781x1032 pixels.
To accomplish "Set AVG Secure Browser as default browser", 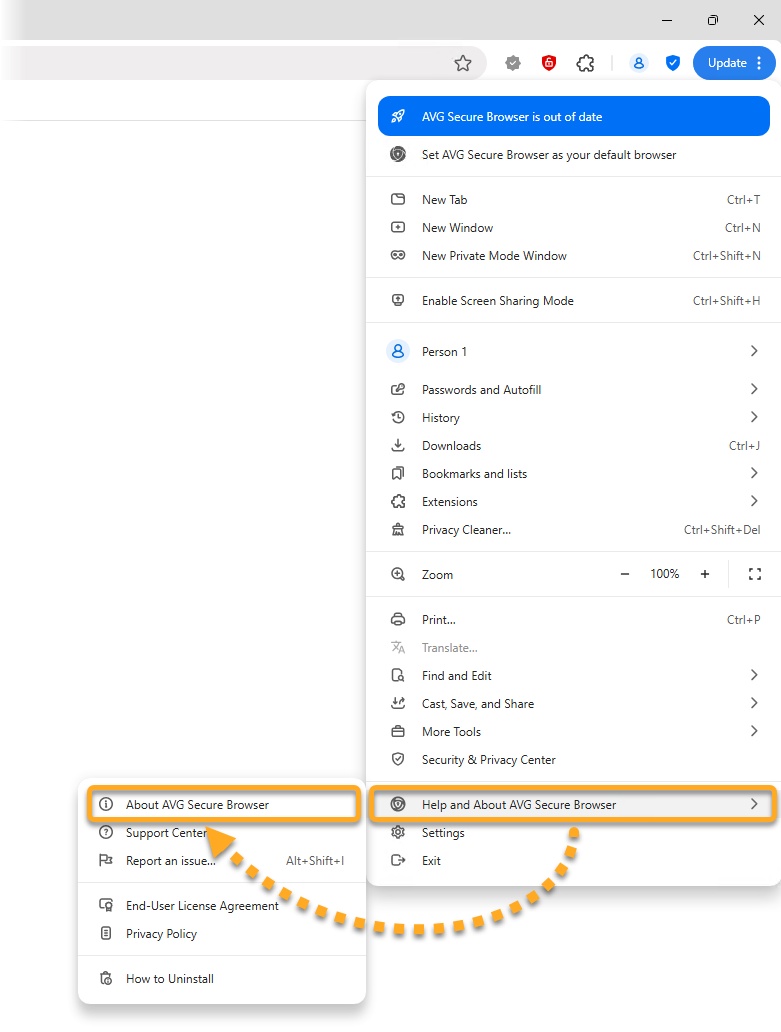I will [x=548, y=155].
